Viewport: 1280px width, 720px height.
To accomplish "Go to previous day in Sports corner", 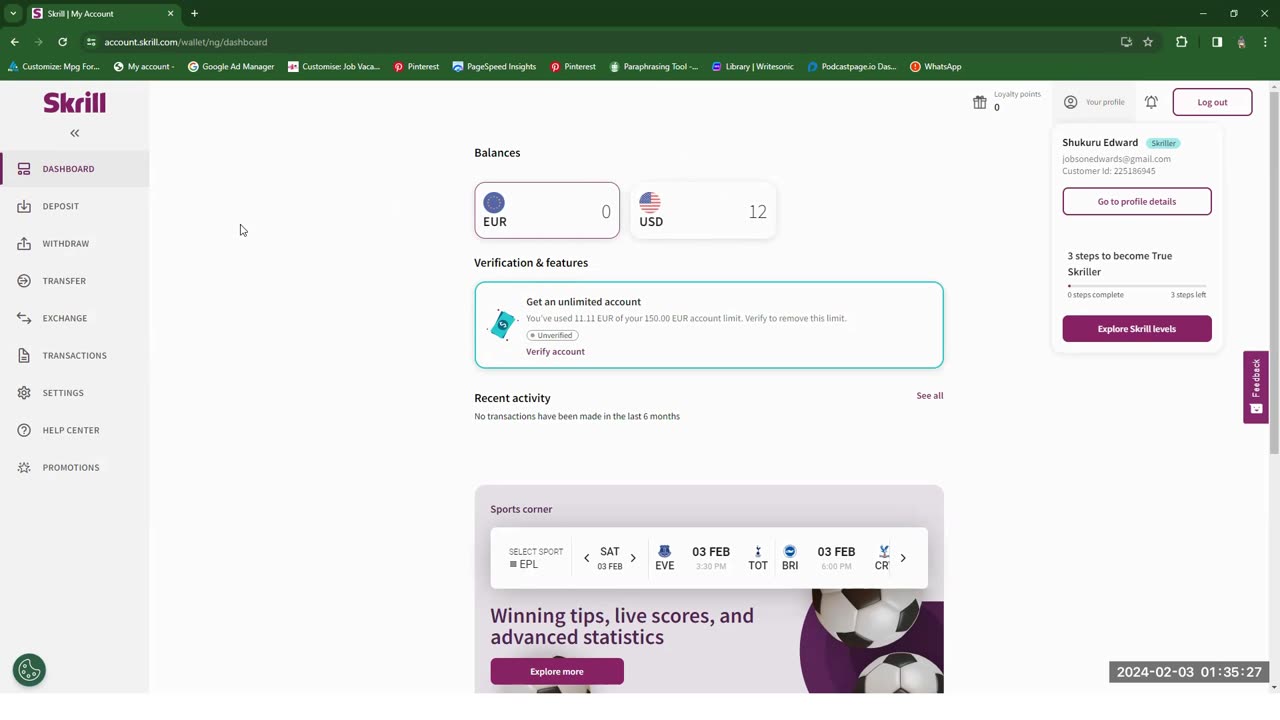I will click(587, 558).
